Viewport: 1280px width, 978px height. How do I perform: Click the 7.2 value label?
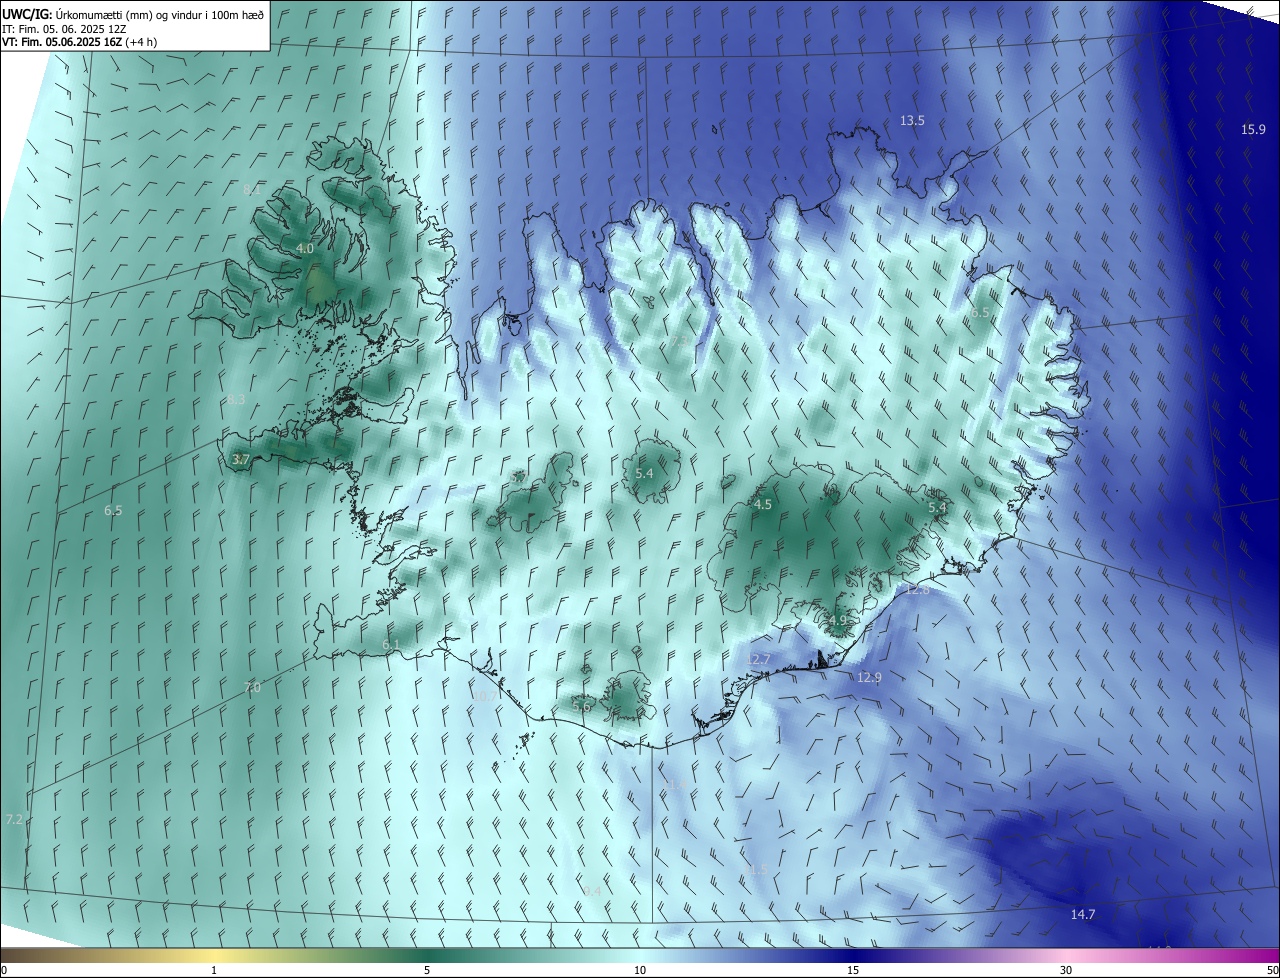coord(13,819)
